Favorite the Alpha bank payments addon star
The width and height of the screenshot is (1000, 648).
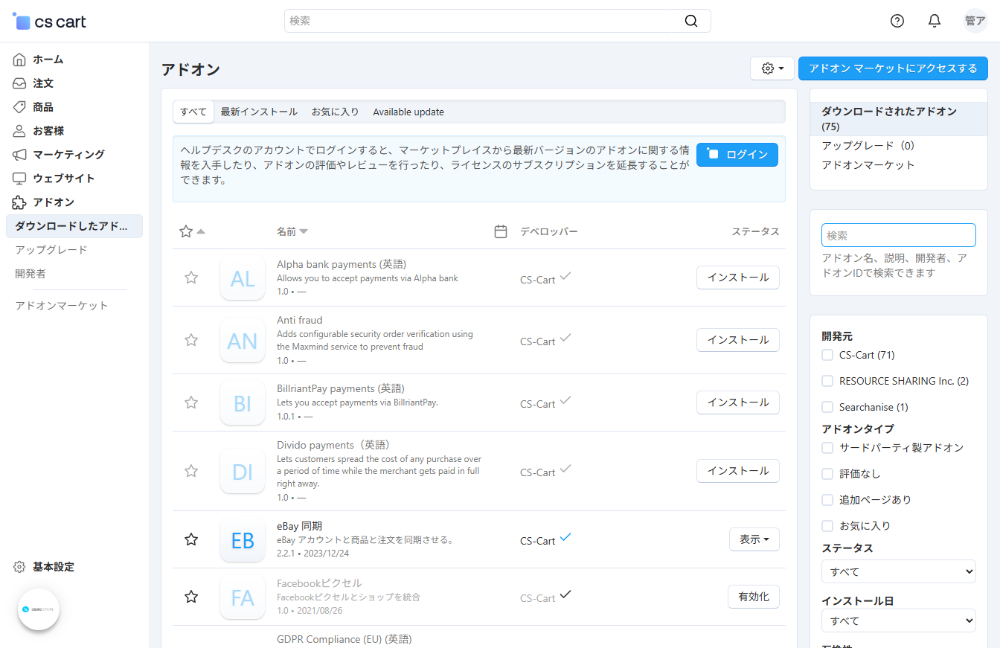click(x=191, y=278)
